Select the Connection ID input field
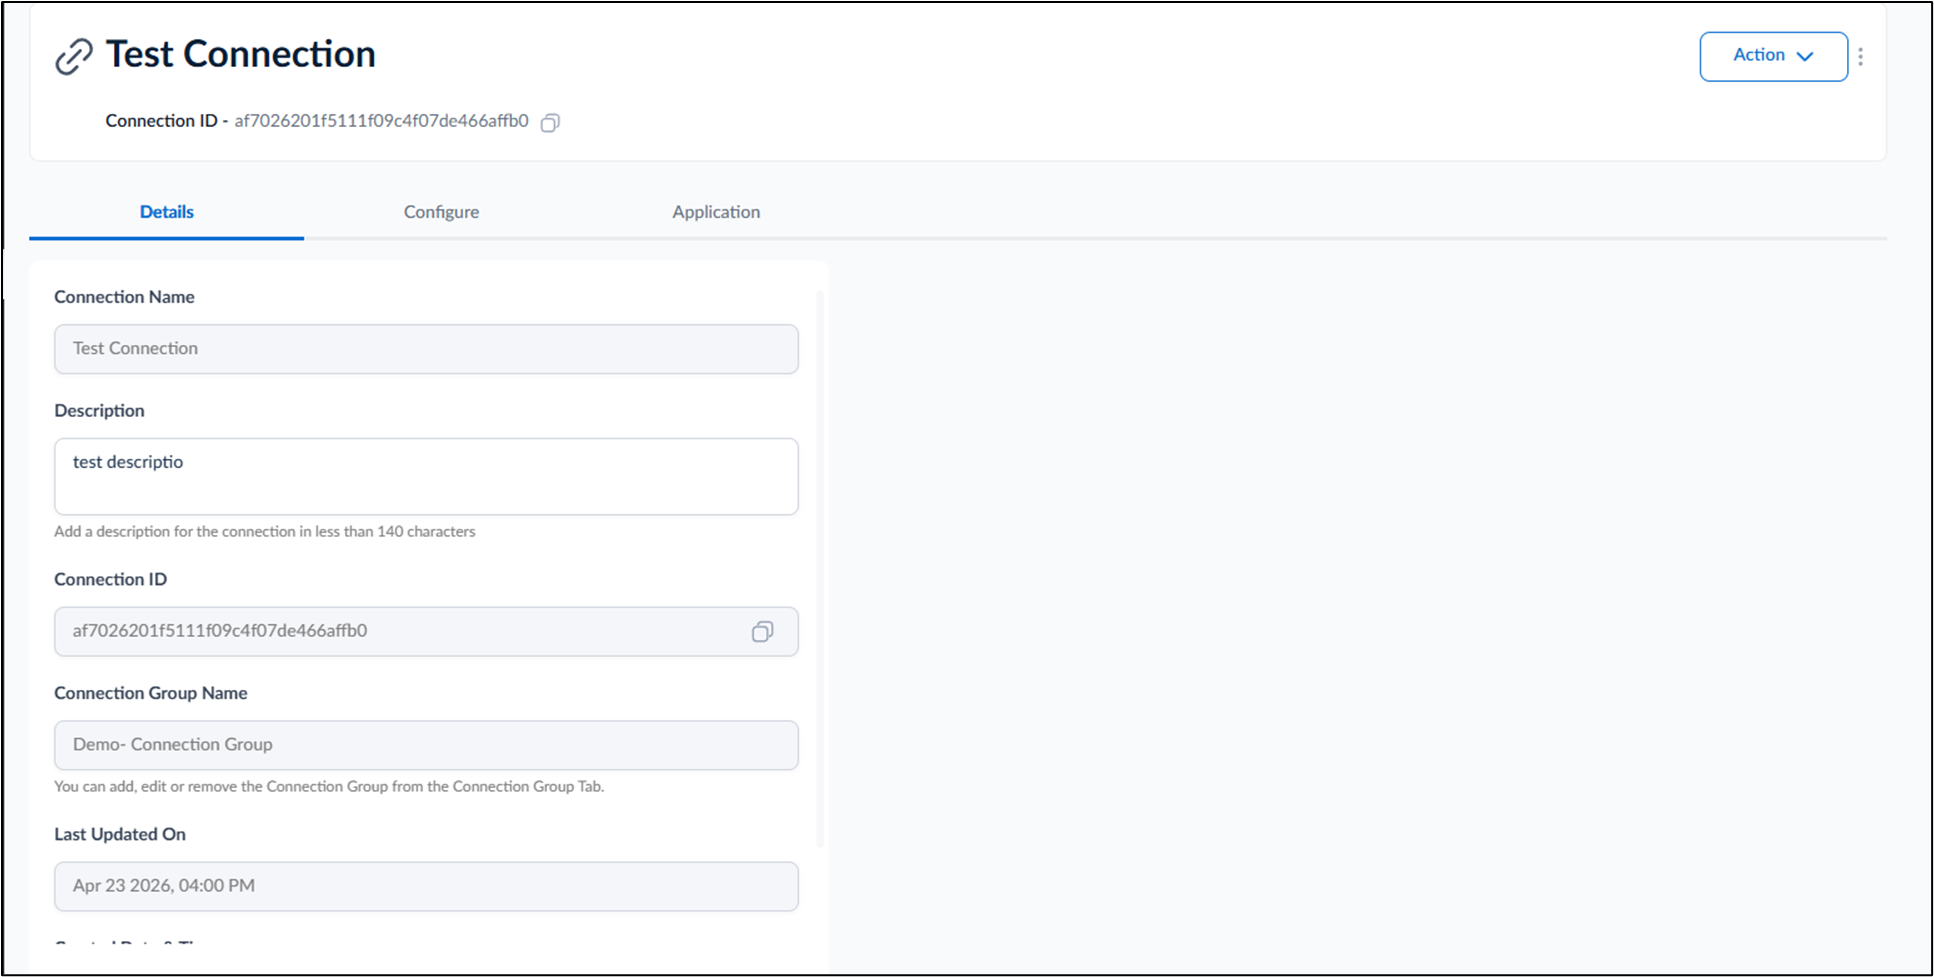Viewport: 1934px width, 977px height. (426, 632)
